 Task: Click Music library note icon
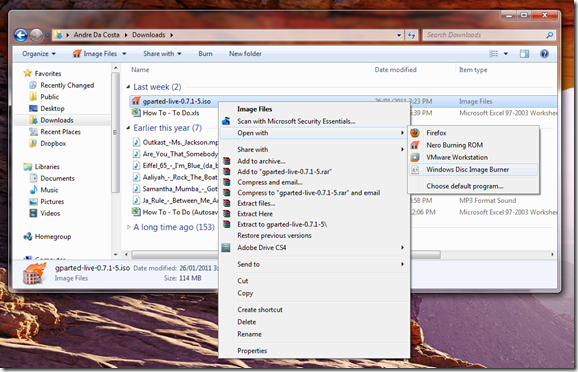(x=33, y=190)
